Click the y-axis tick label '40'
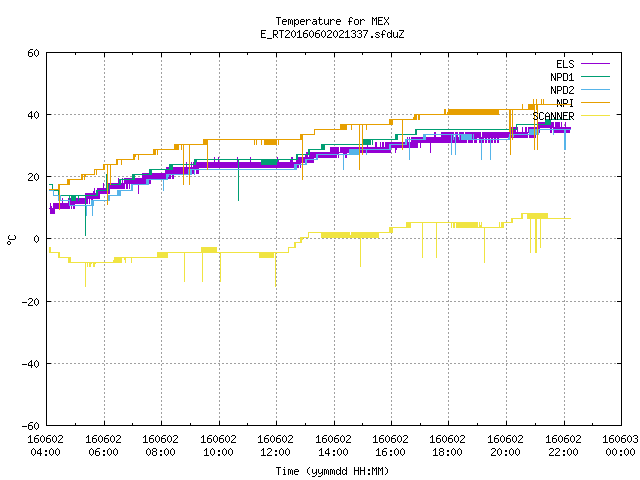Image resolution: width=640 pixels, height=480 pixels. (x=33, y=115)
